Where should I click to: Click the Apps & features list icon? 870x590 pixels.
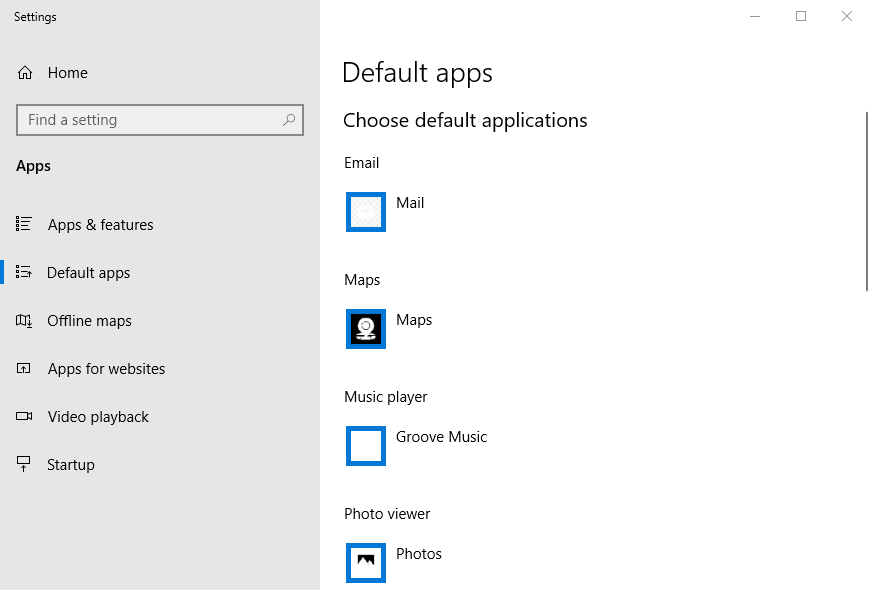25,224
